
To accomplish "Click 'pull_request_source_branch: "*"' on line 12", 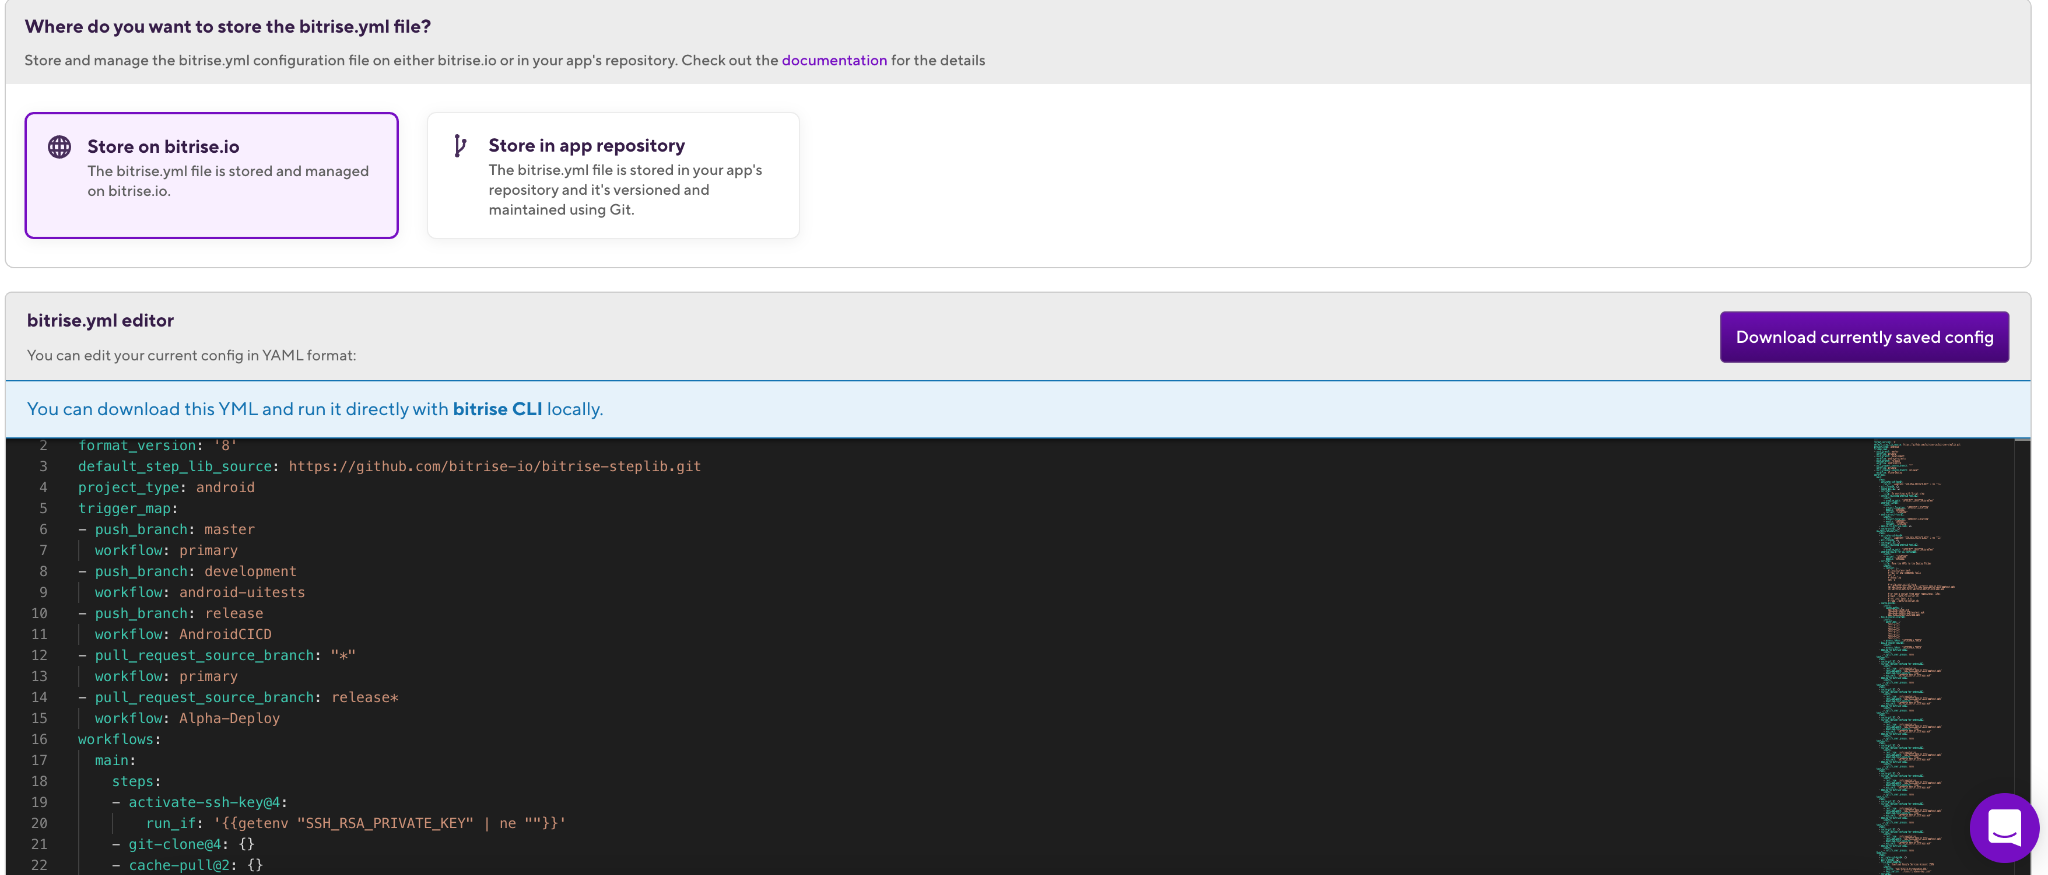I will 225,655.
